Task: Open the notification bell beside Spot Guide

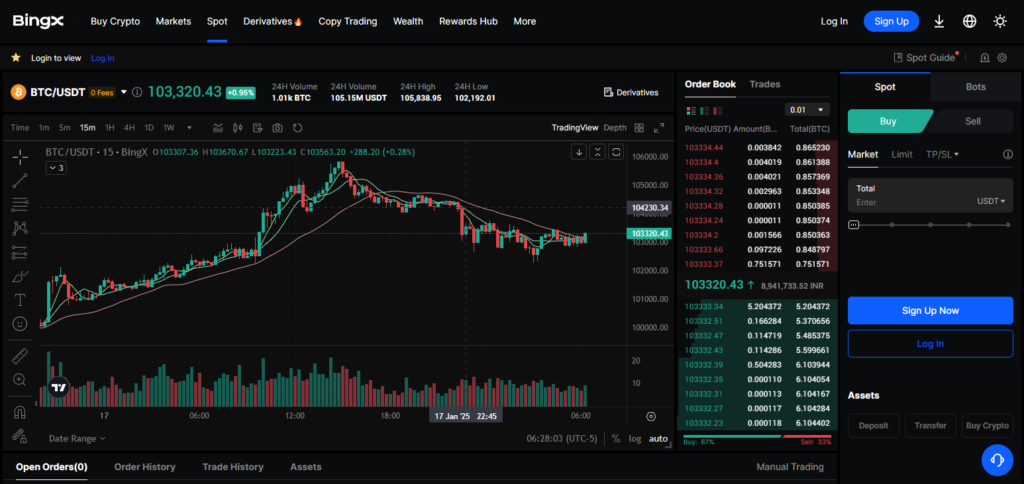Action: pyautogui.click(x=985, y=58)
